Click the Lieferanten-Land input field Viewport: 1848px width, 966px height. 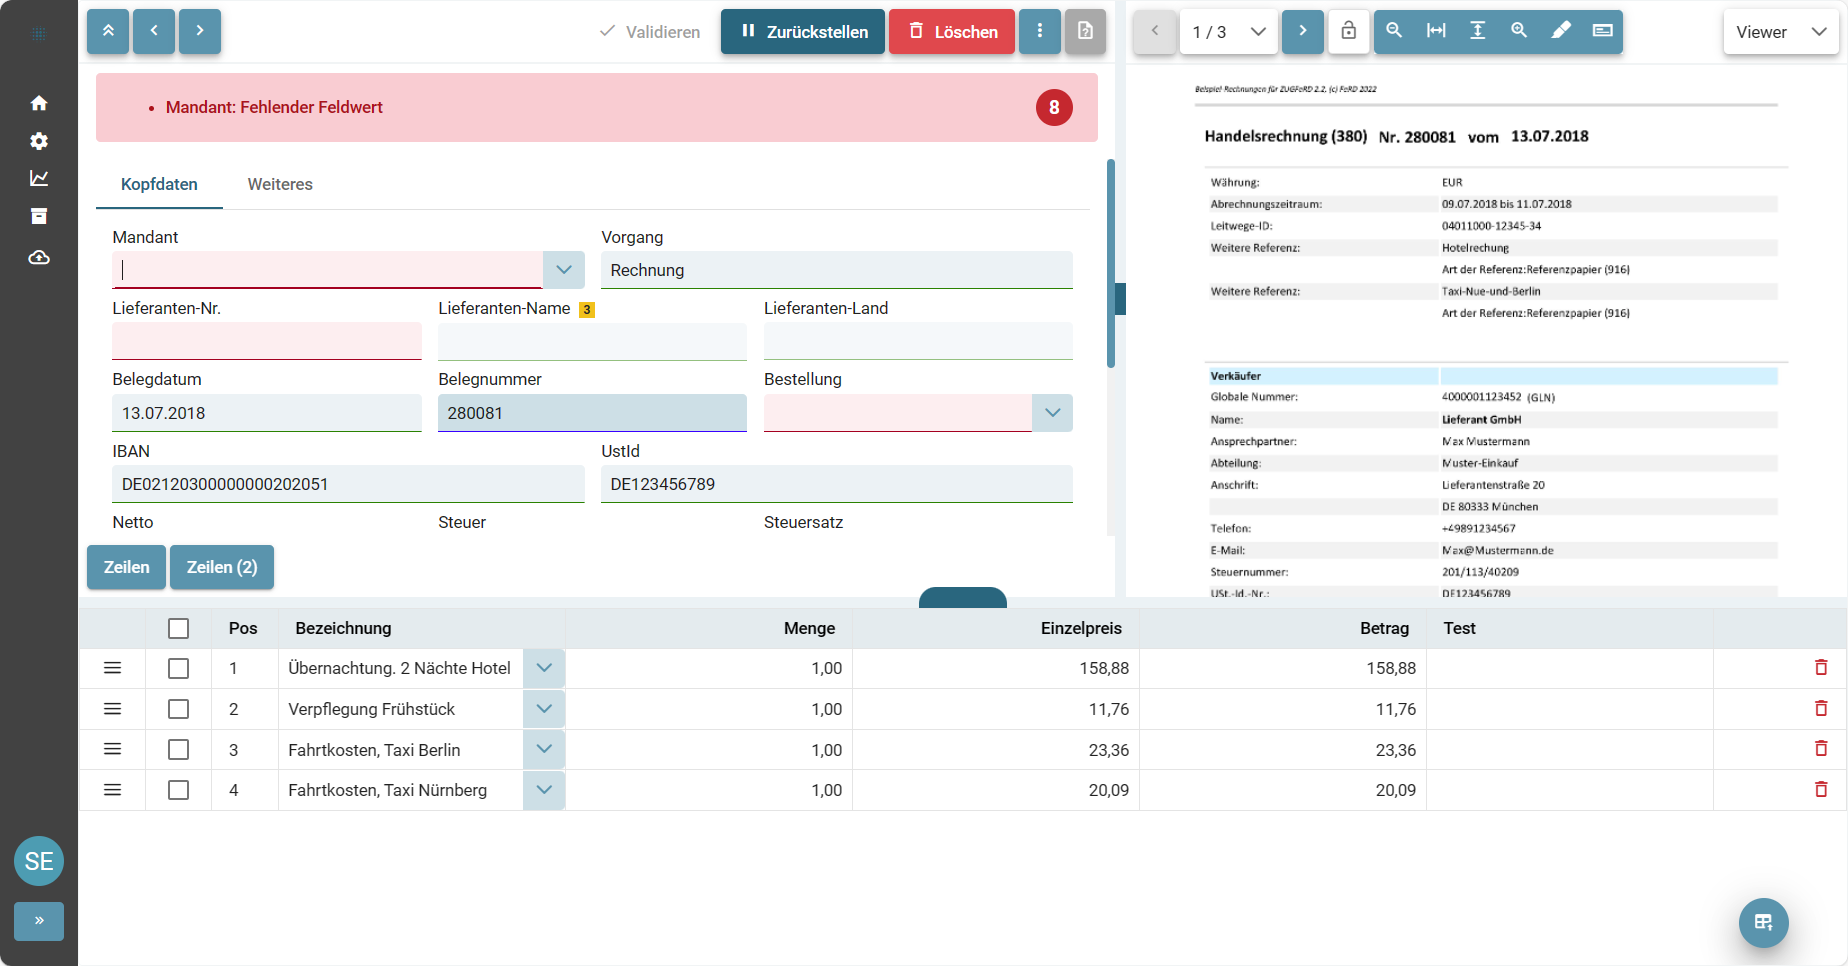[918, 341]
